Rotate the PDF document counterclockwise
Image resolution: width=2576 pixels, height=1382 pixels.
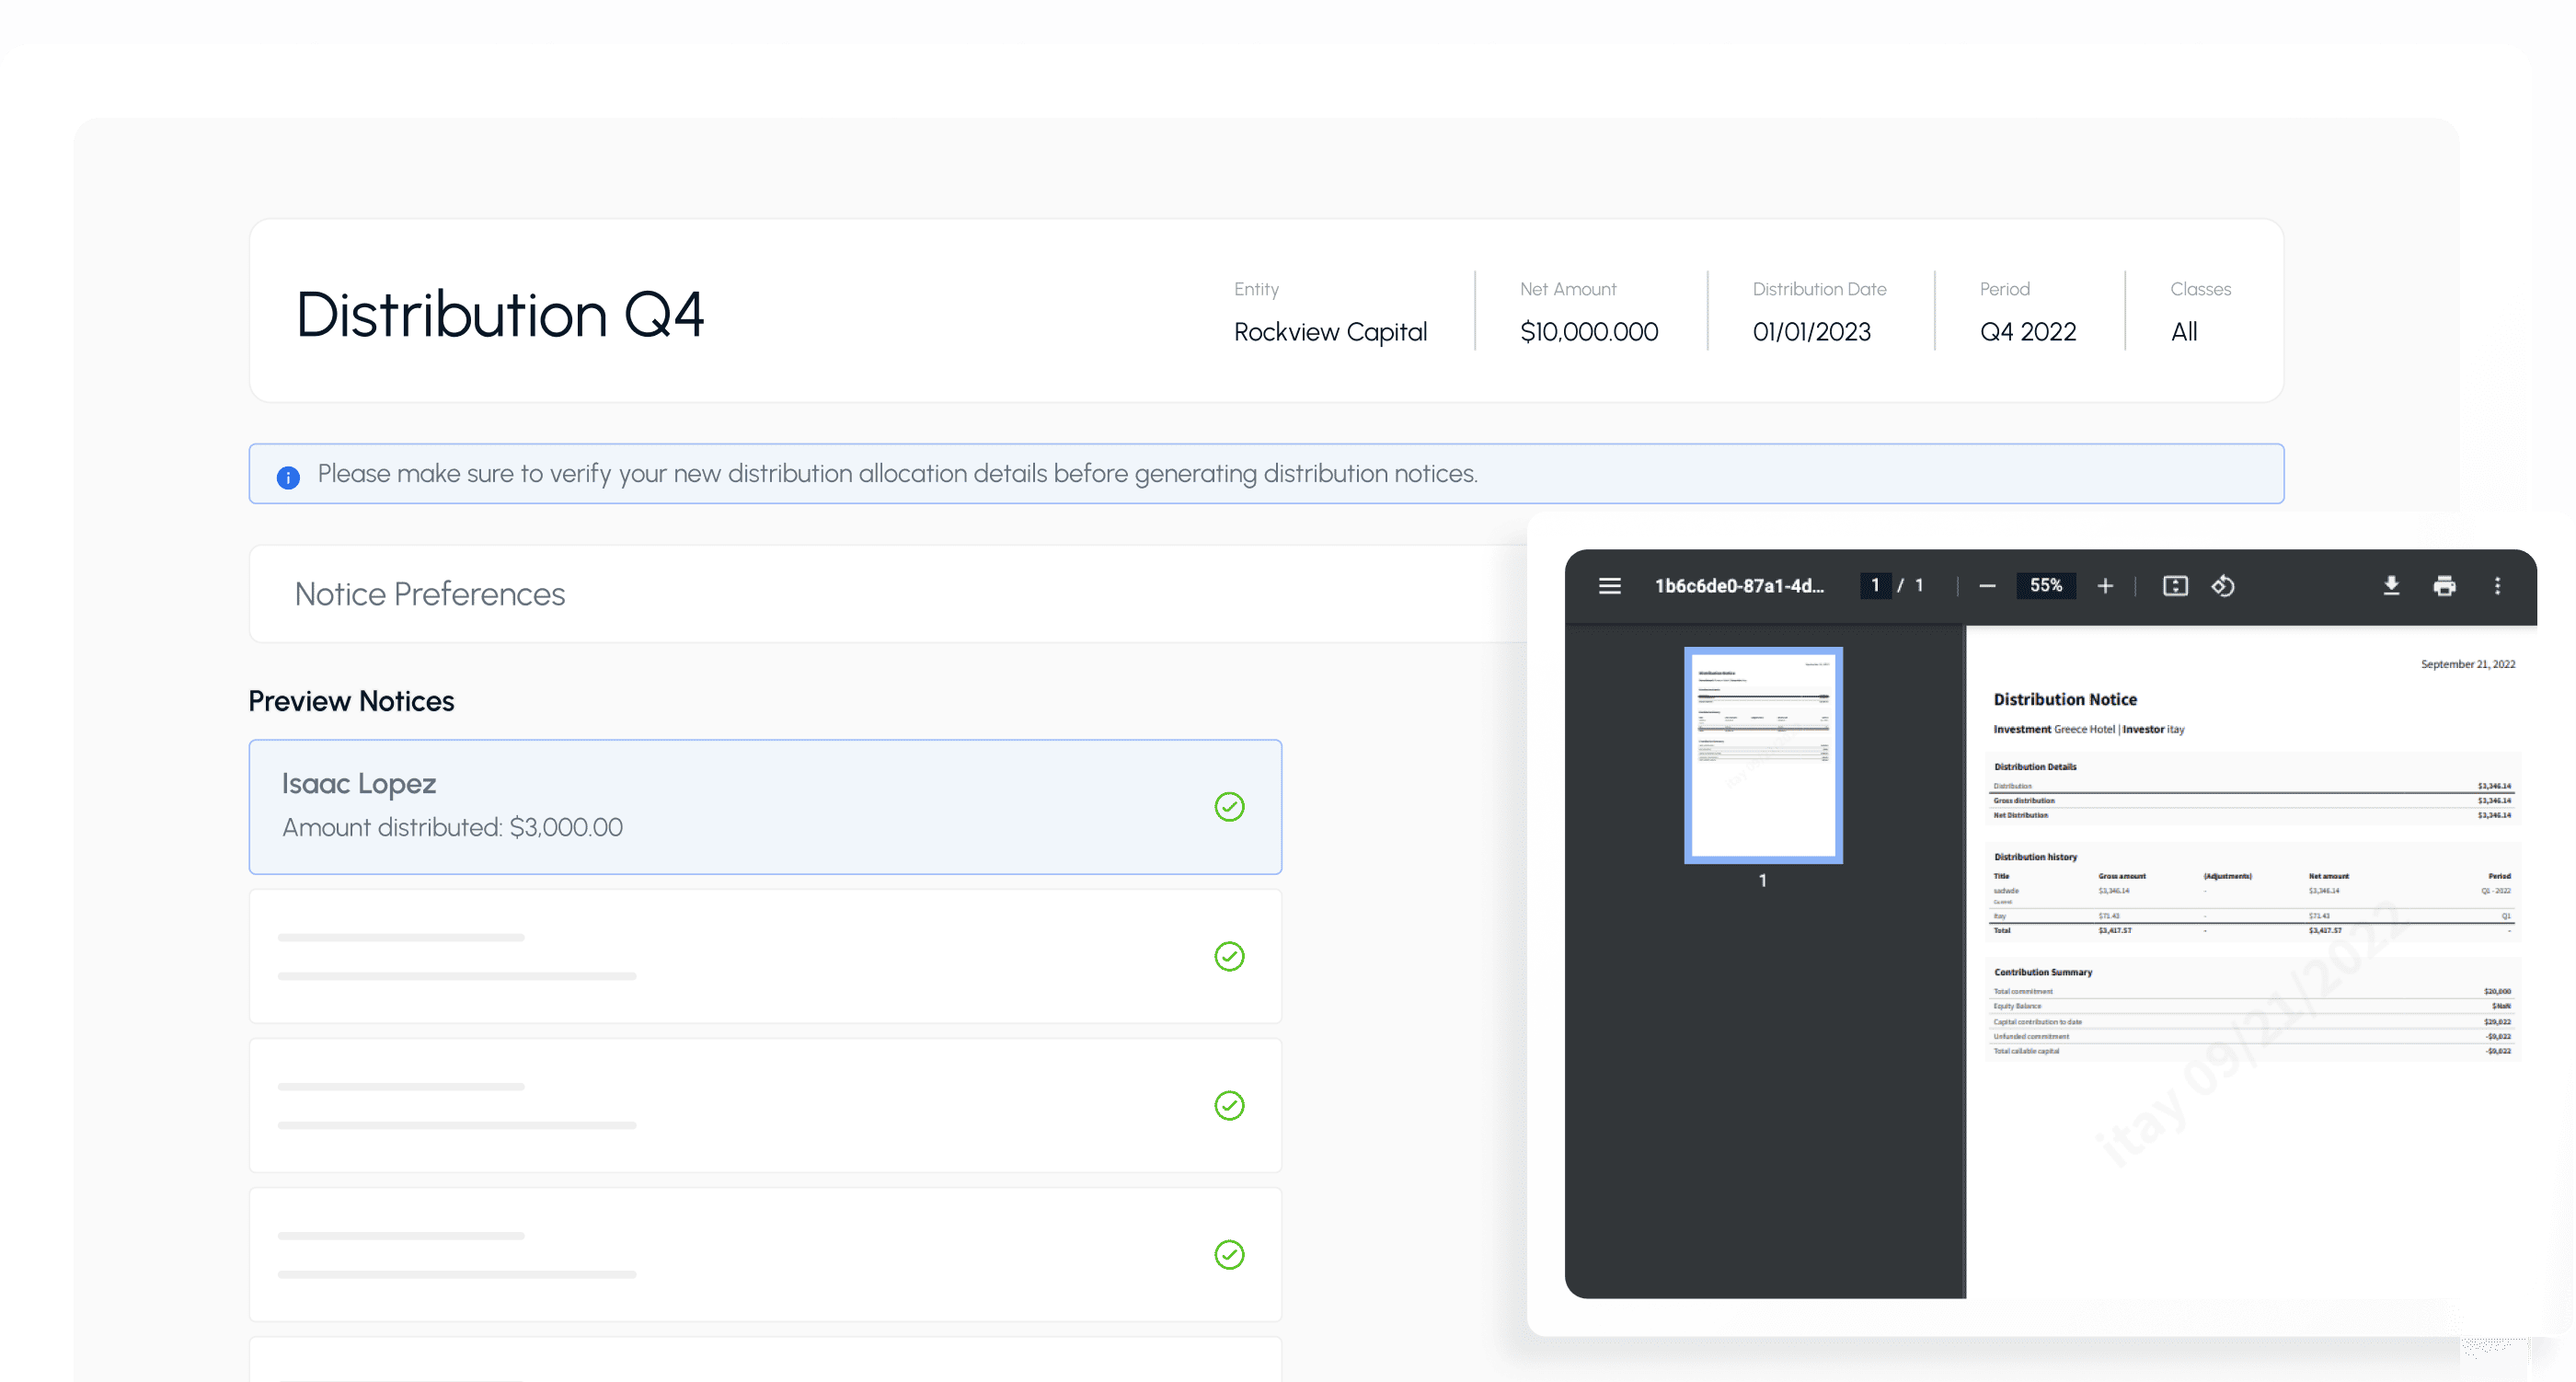(2222, 586)
